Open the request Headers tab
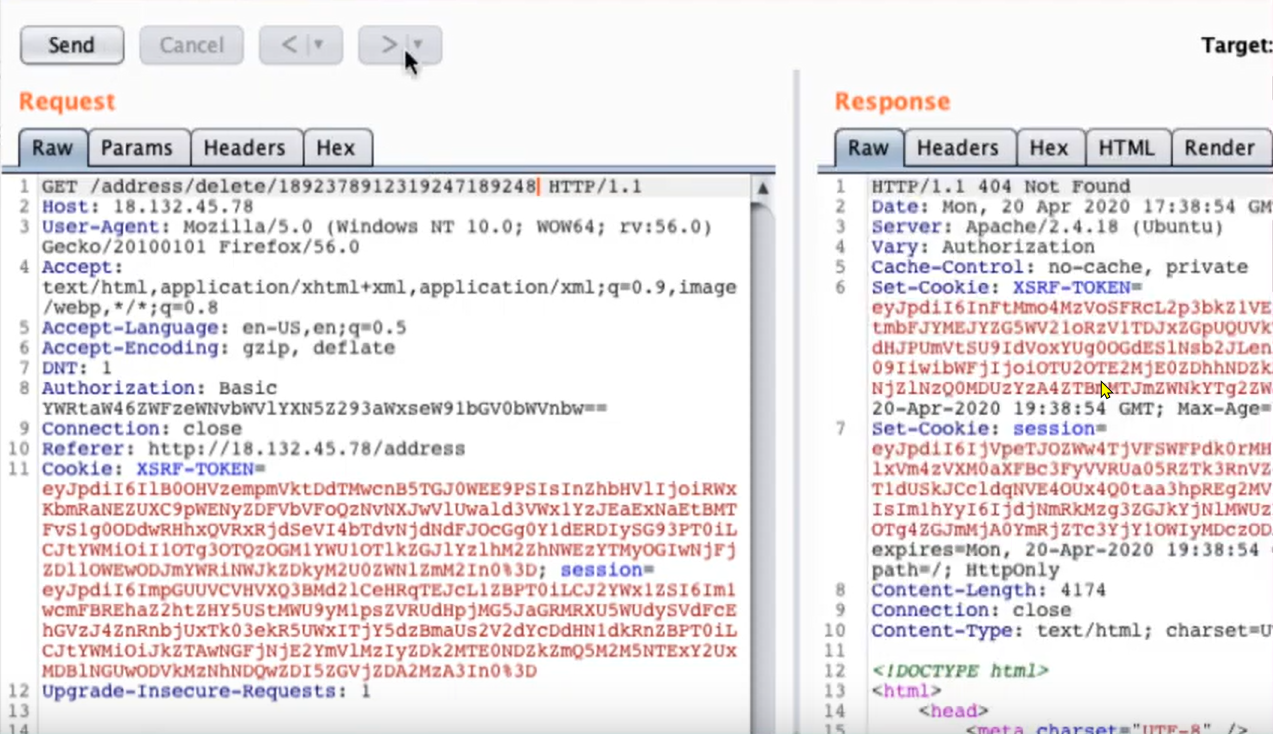Screen dimensions: 1273x734 244,148
